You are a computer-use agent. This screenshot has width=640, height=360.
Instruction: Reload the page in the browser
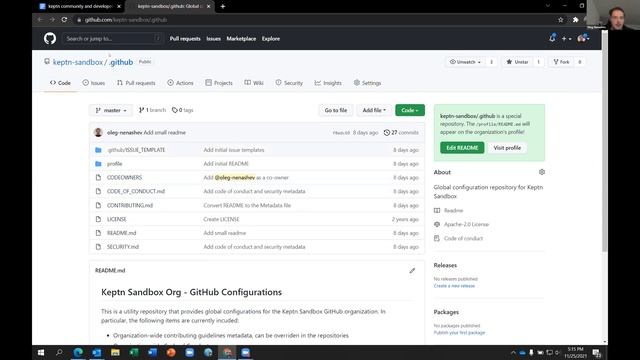64,20
